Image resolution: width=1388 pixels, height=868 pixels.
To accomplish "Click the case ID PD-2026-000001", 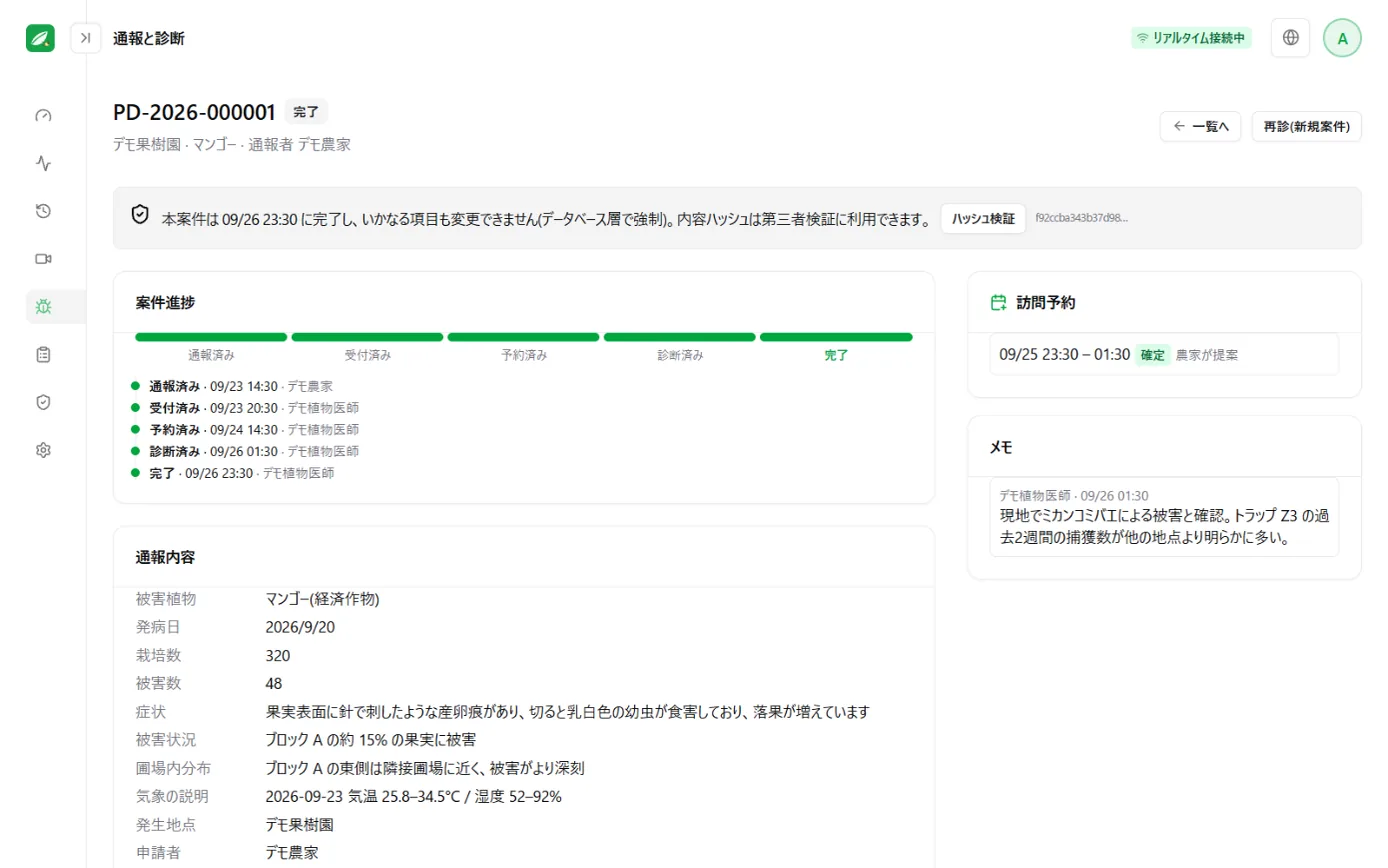I will 194,112.
